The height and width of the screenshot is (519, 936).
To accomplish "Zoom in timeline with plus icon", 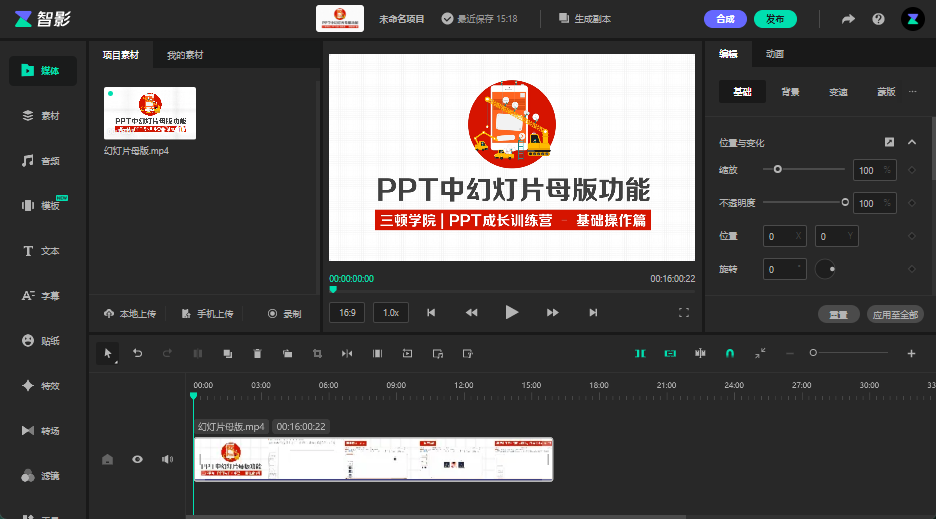I will click(911, 354).
